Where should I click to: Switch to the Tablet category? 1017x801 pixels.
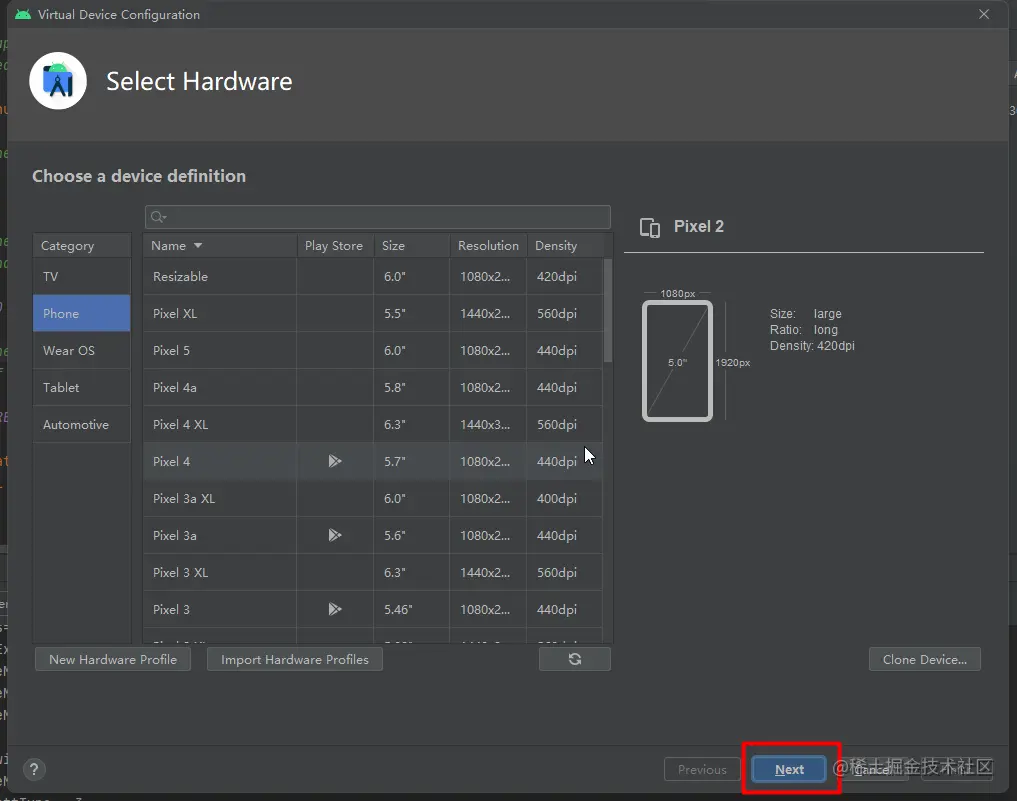click(81, 387)
